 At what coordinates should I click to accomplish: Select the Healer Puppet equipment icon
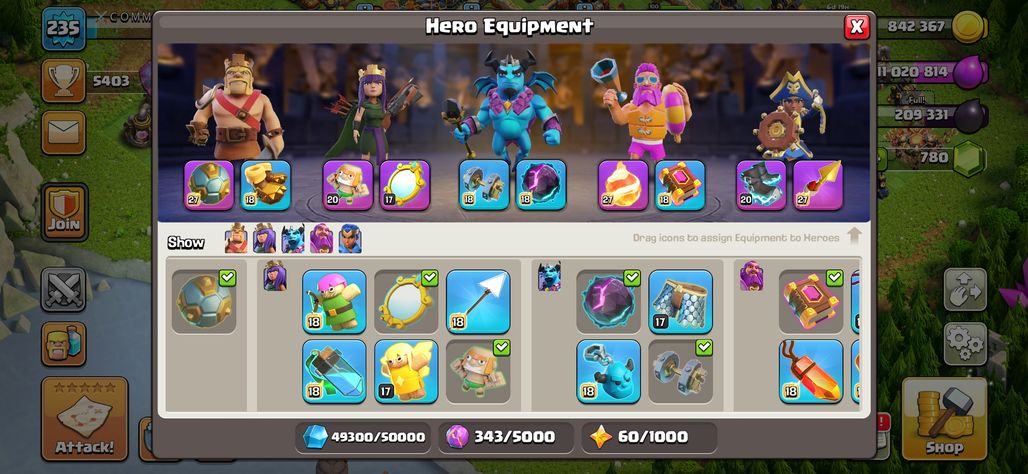point(406,371)
